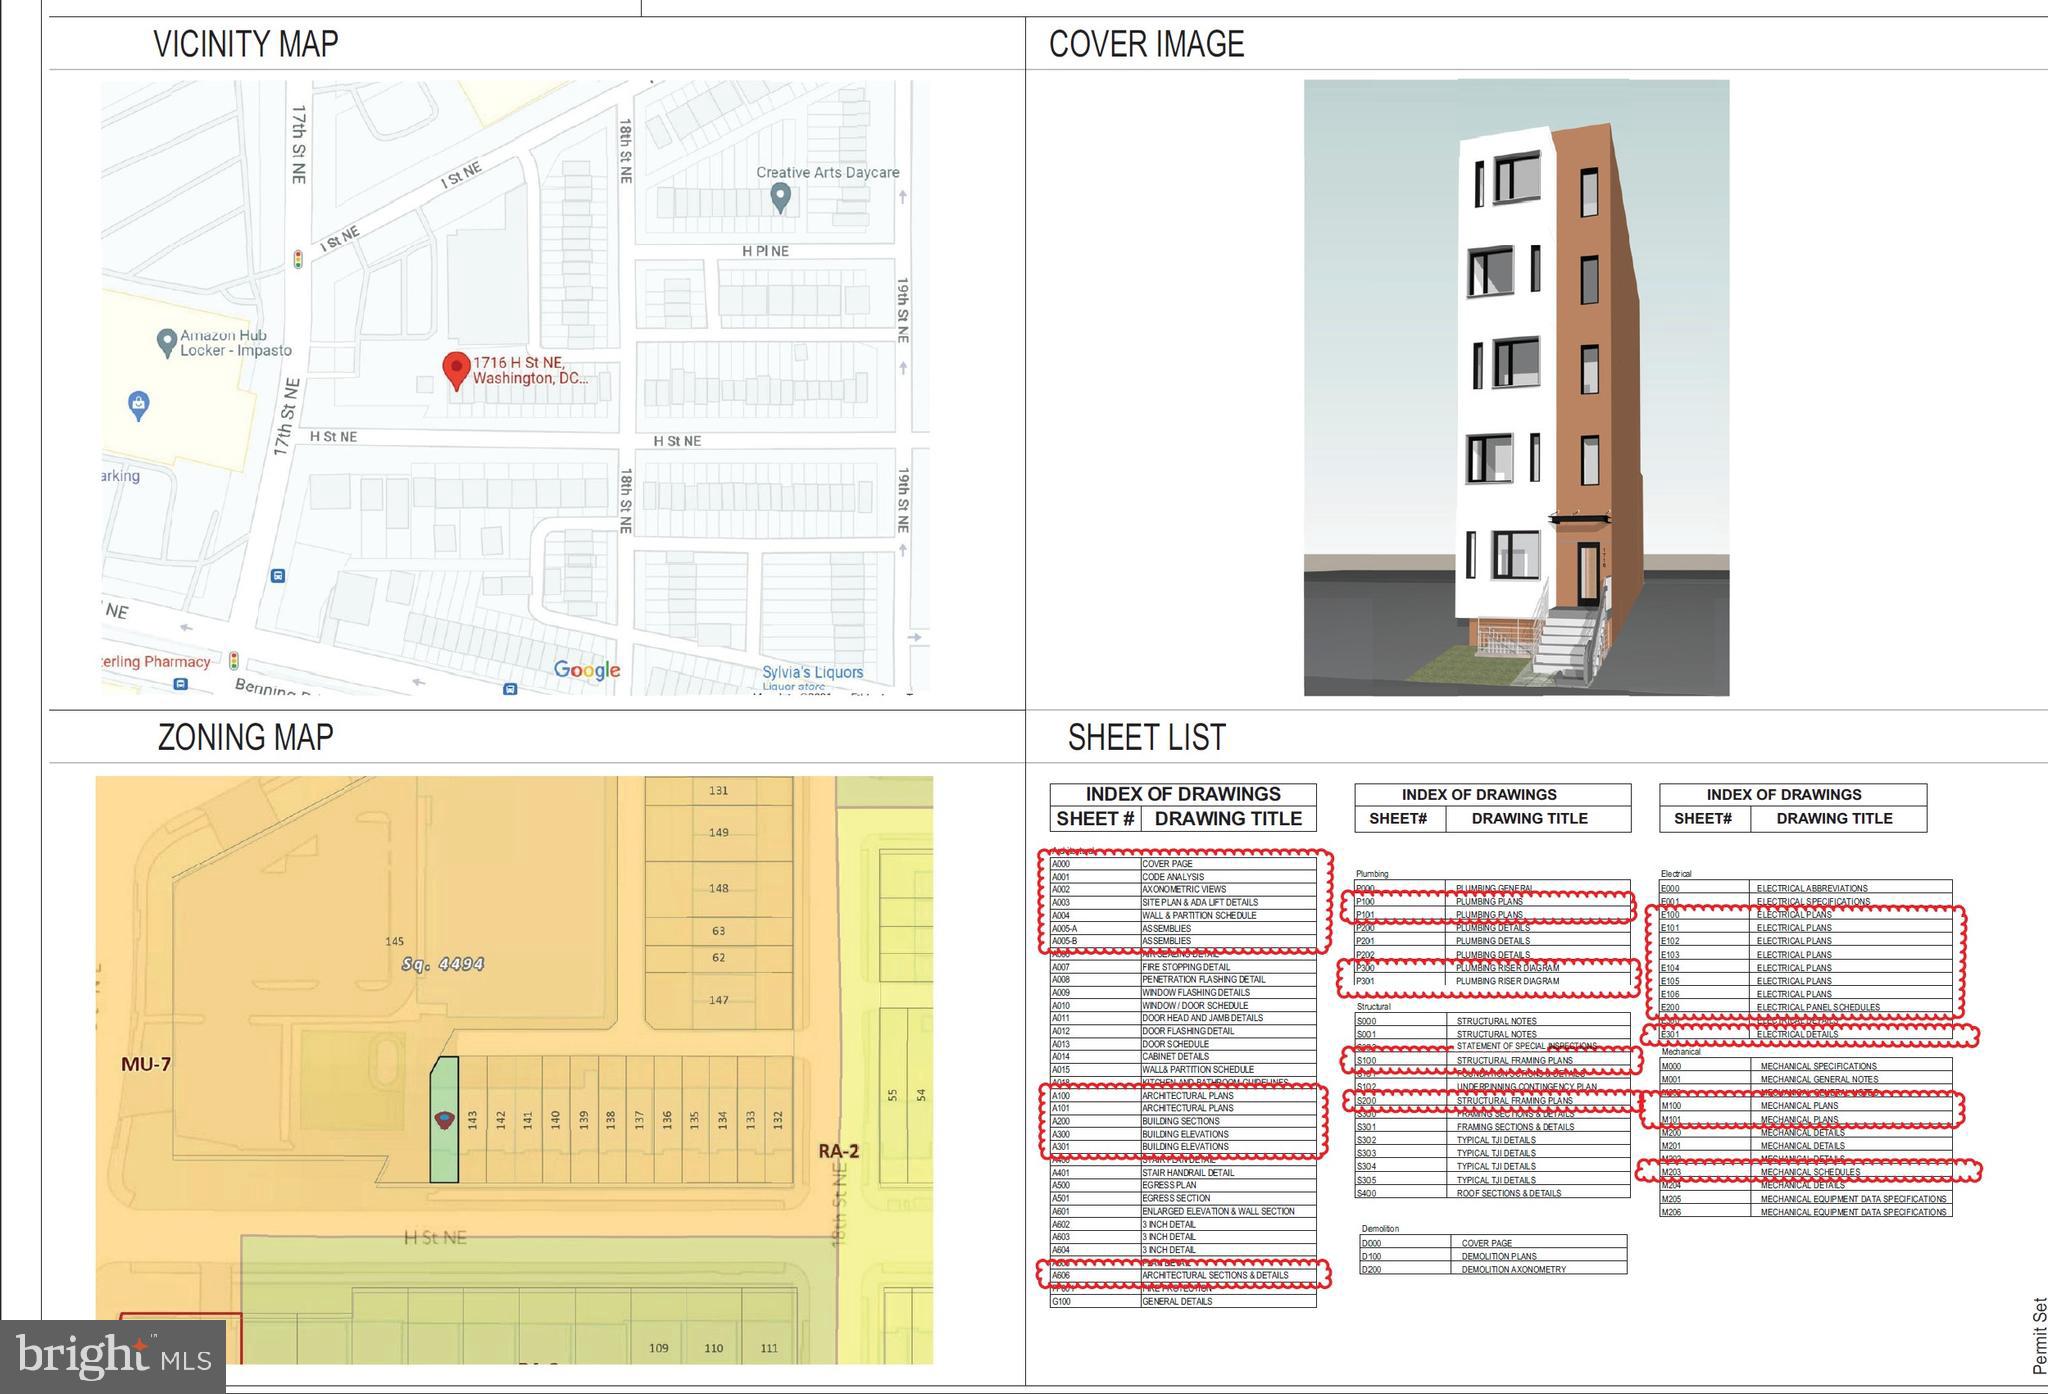The image size is (2048, 1394).
Task: Click the Amazon Hub Locker pin icon
Action: tap(167, 343)
